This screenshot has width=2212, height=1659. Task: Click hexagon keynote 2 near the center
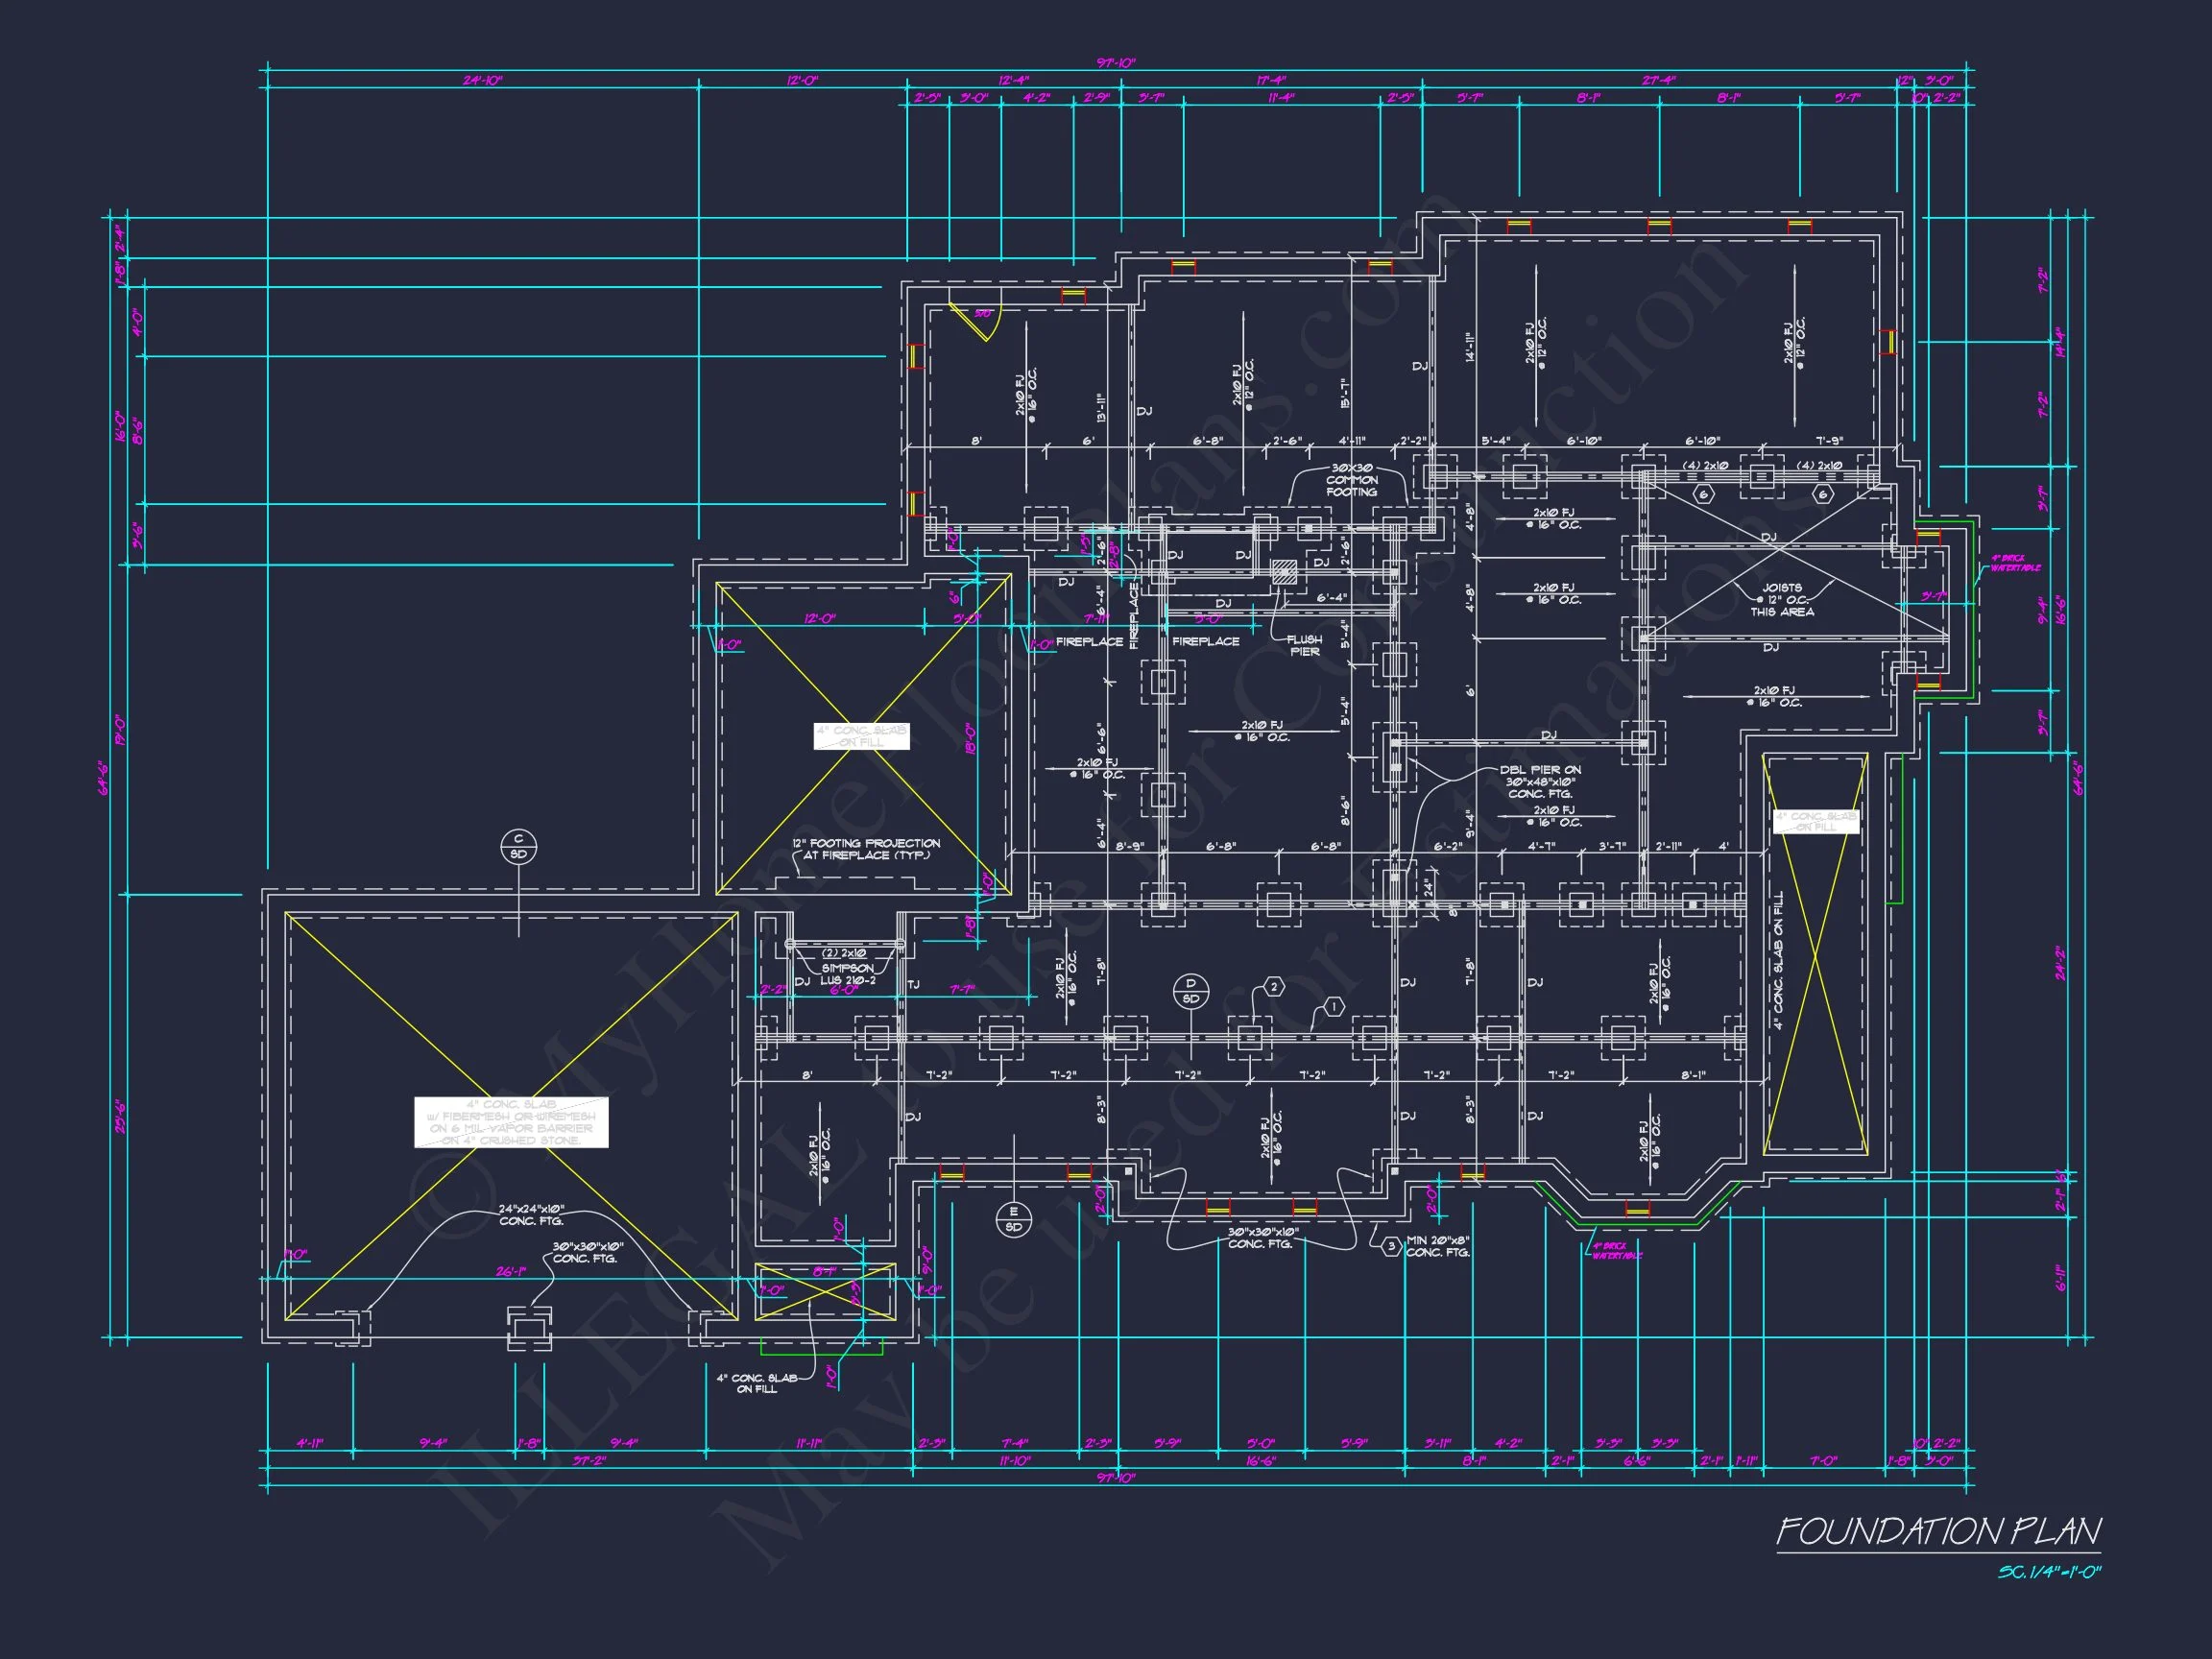1275,987
